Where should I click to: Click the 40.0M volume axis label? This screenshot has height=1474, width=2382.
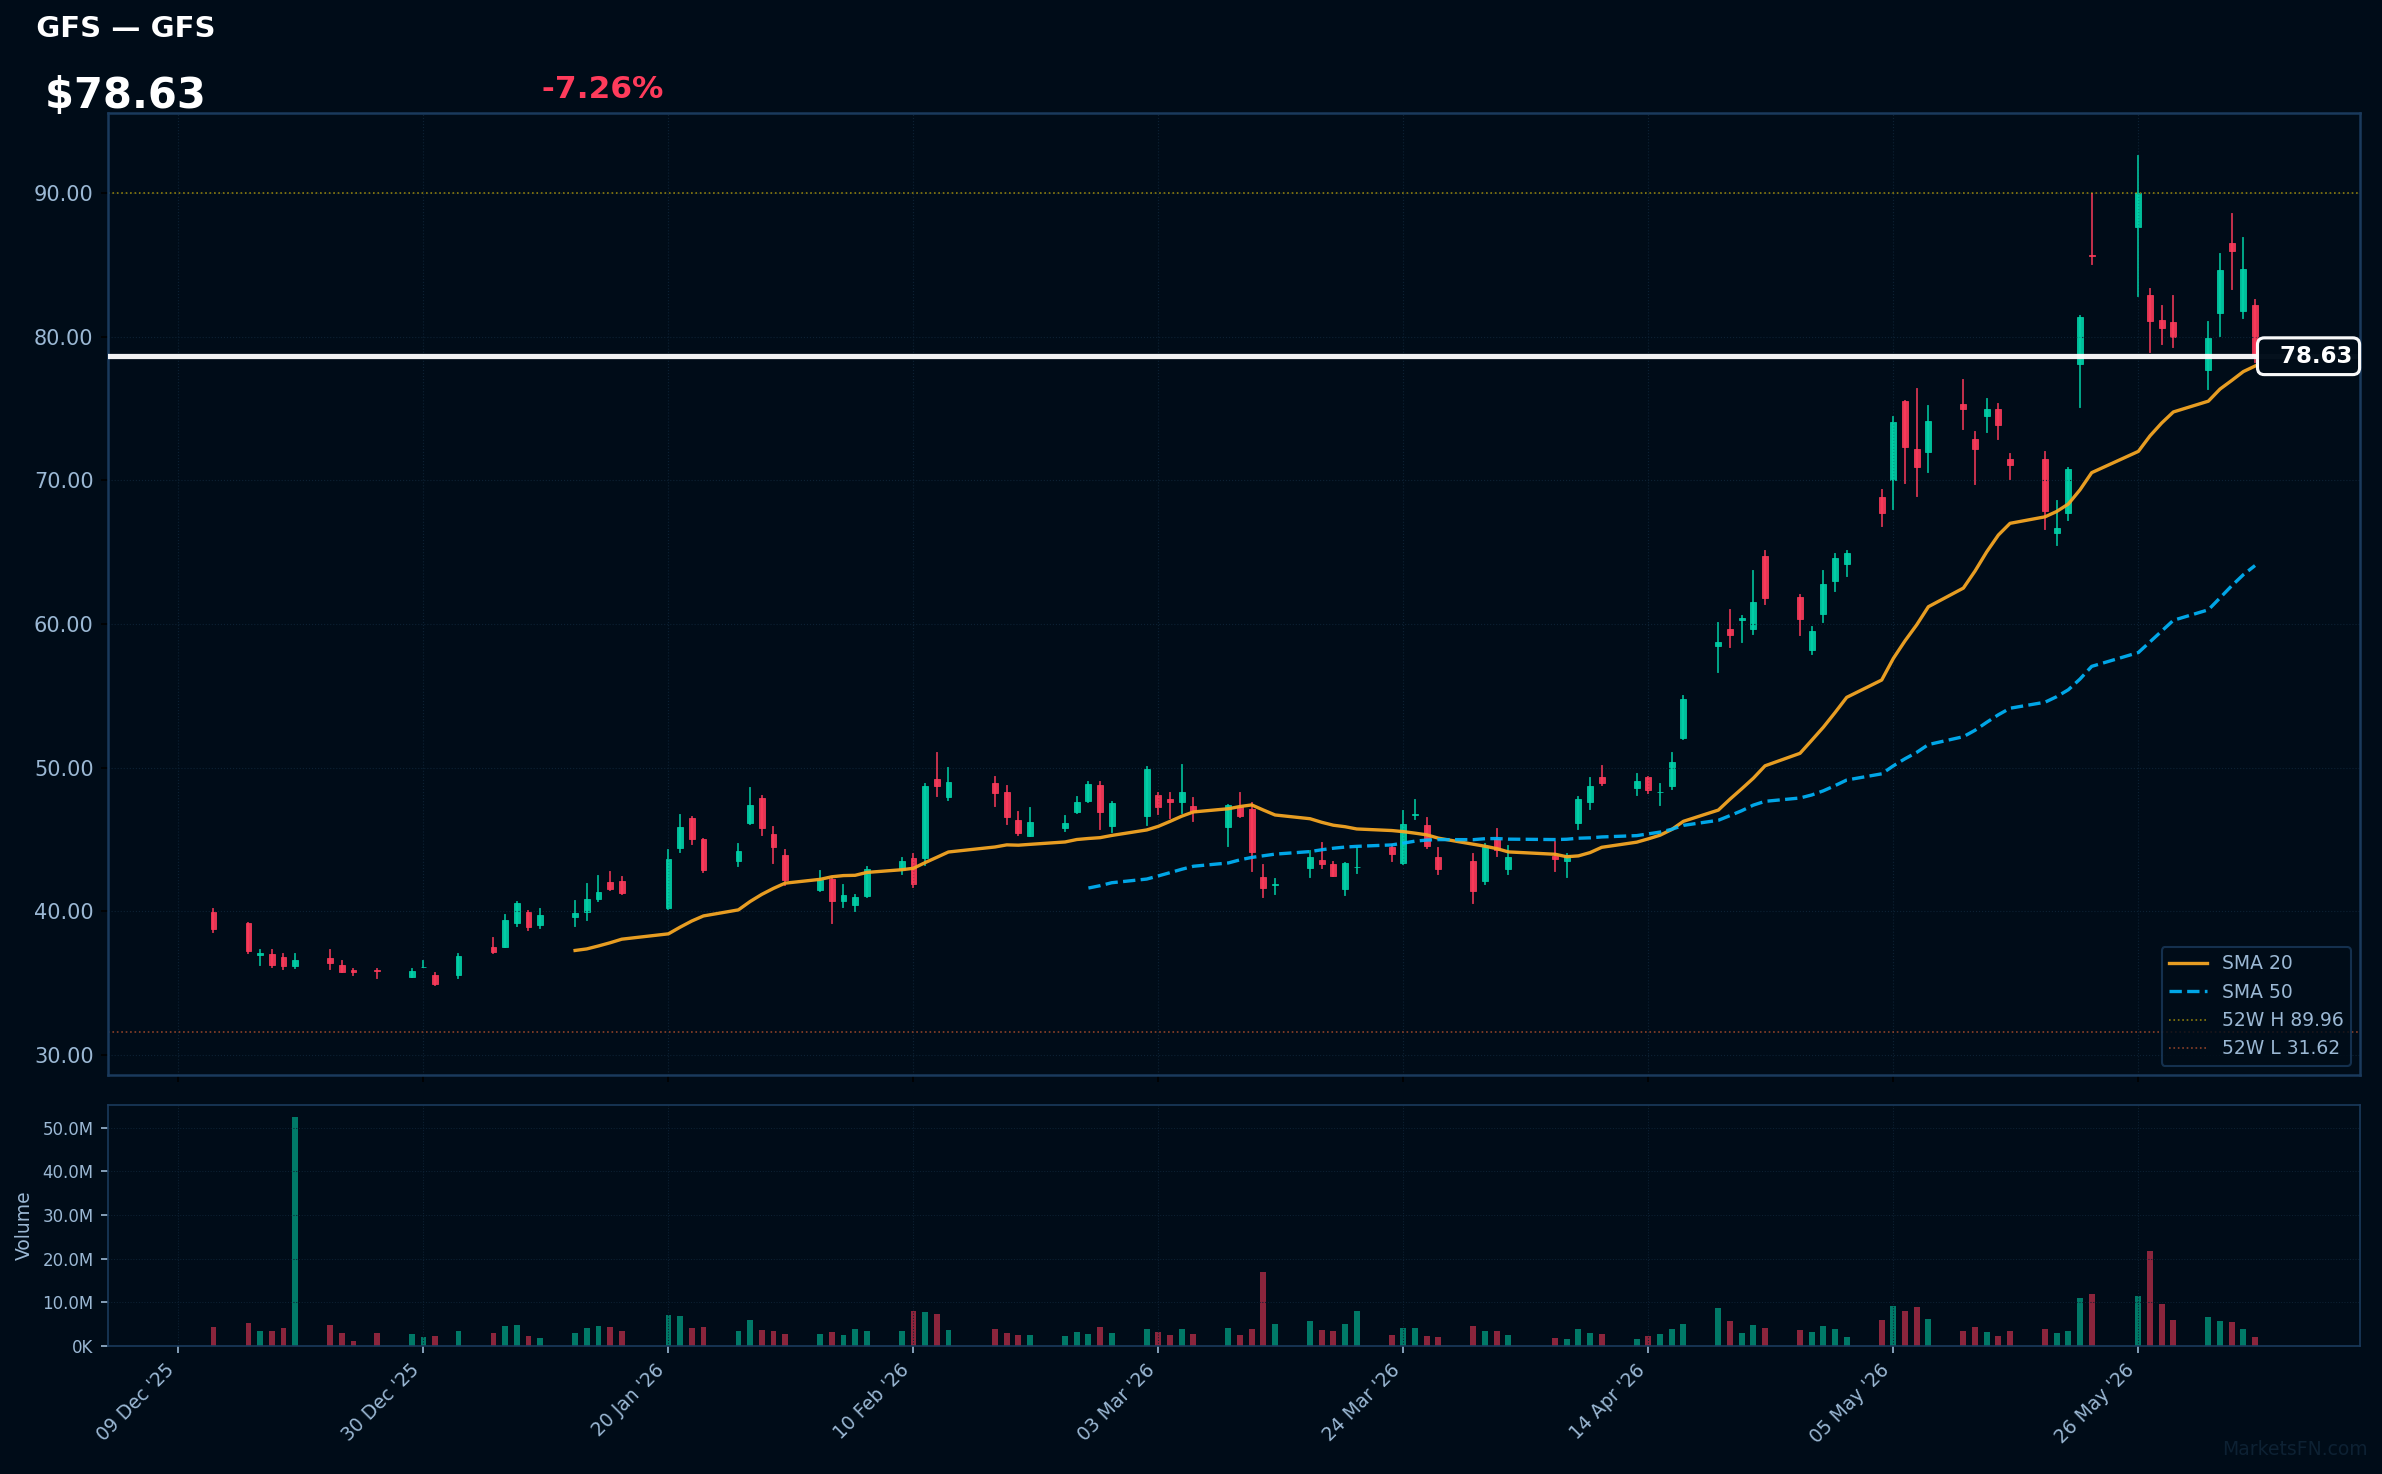68,1172
